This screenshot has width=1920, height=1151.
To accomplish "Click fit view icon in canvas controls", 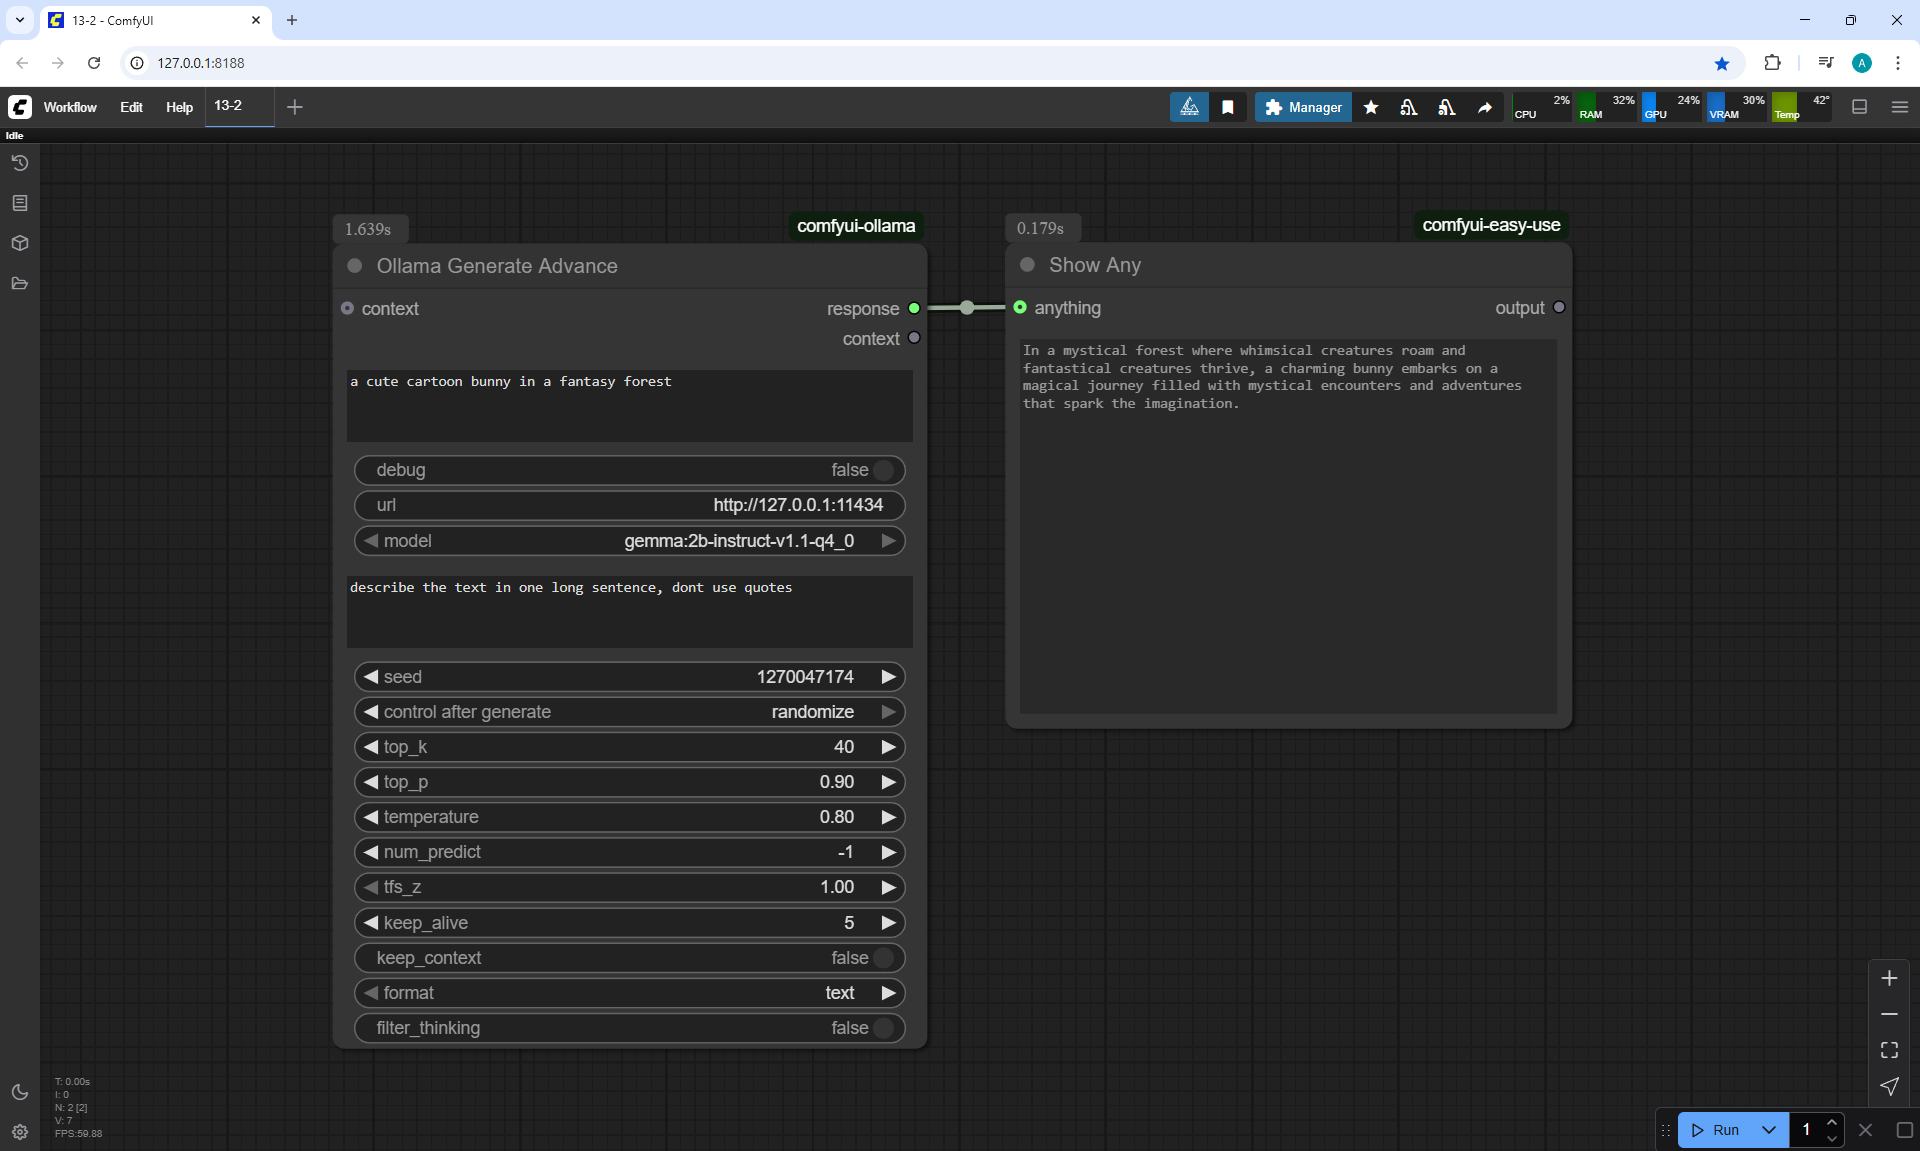I will [x=1889, y=1050].
